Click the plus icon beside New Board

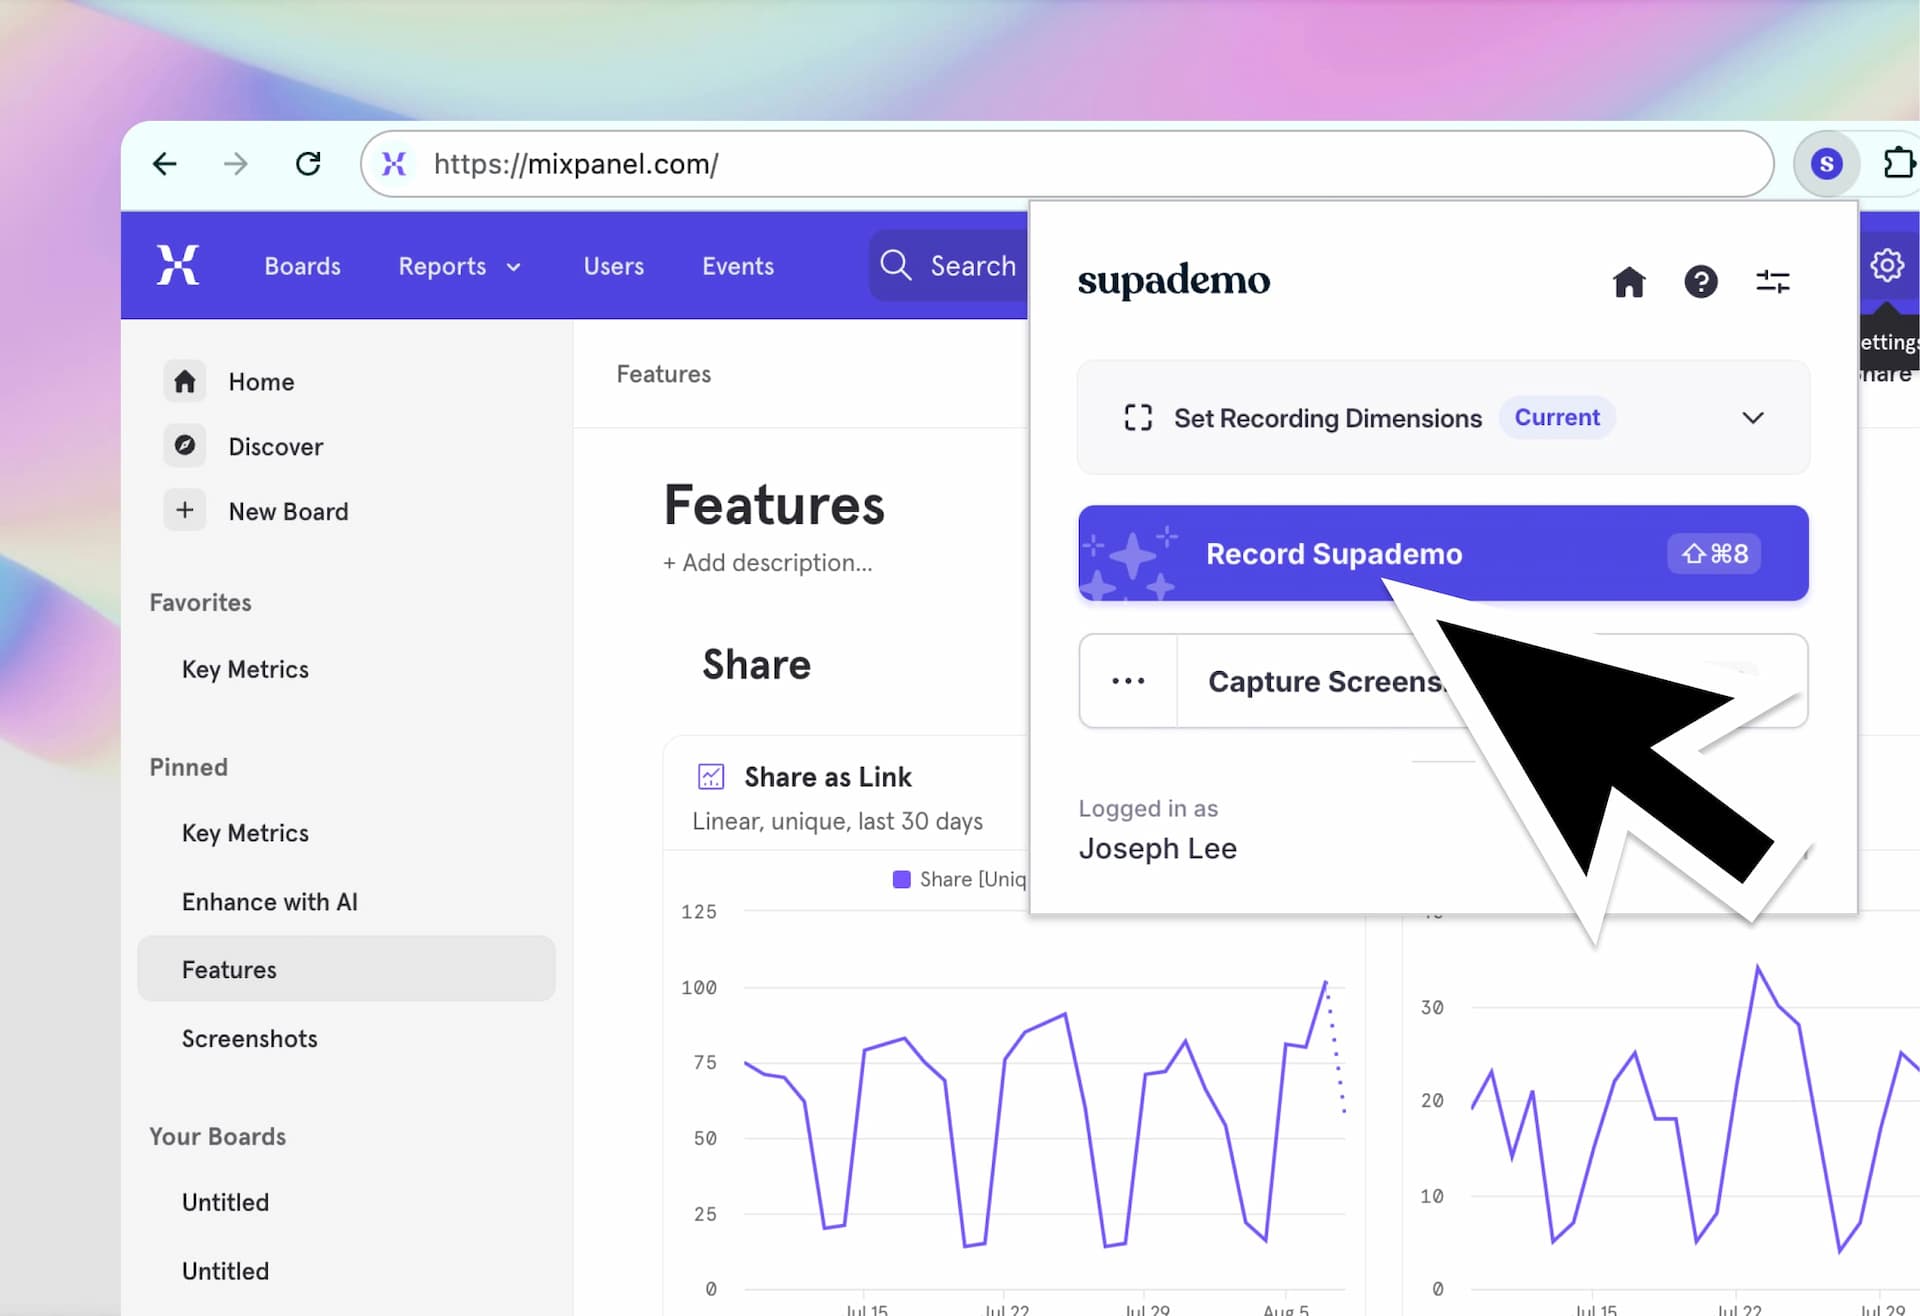pyautogui.click(x=185, y=510)
